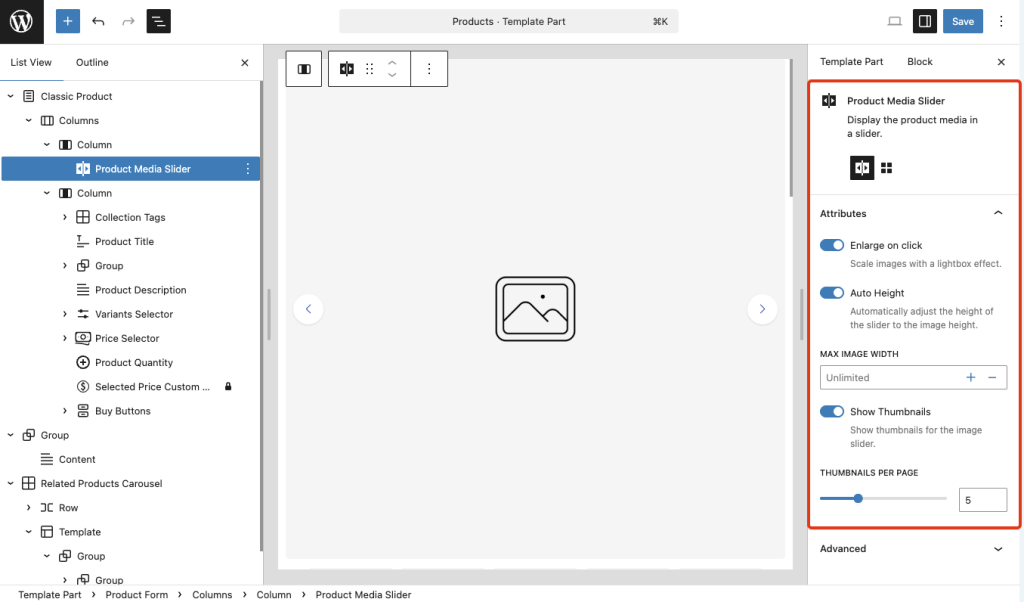Click Product Form in the breadcrumb

(x=137, y=595)
